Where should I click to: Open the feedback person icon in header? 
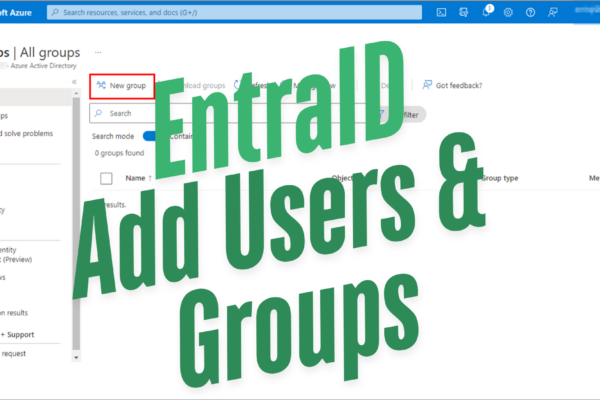tap(553, 13)
